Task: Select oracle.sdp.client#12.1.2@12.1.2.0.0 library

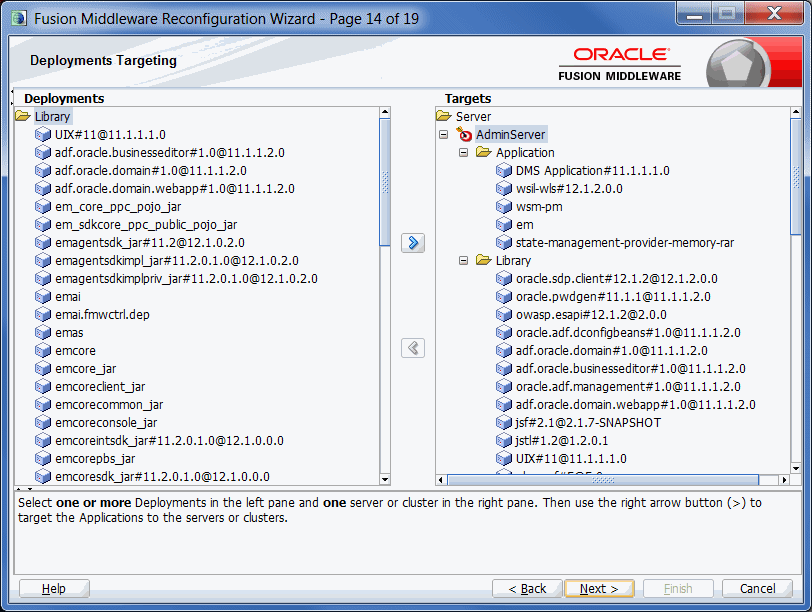Action: (617, 279)
